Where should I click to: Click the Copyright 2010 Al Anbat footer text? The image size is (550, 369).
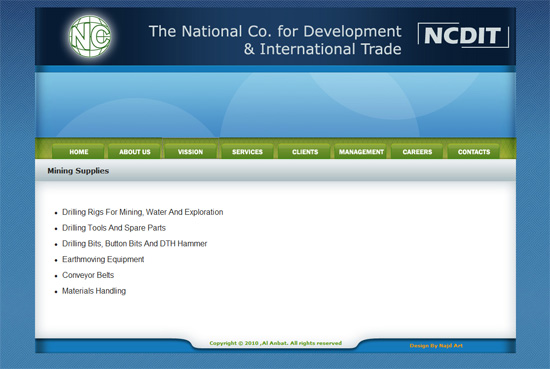(275, 343)
